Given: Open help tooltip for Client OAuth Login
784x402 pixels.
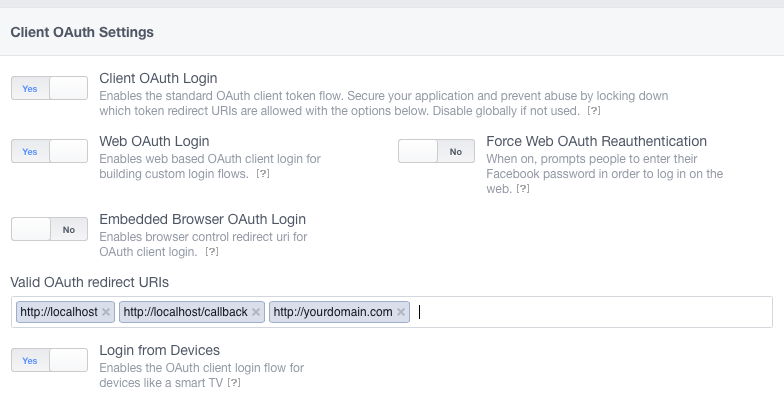Looking at the screenshot, I should pyautogui.click(x=593, y=110).
